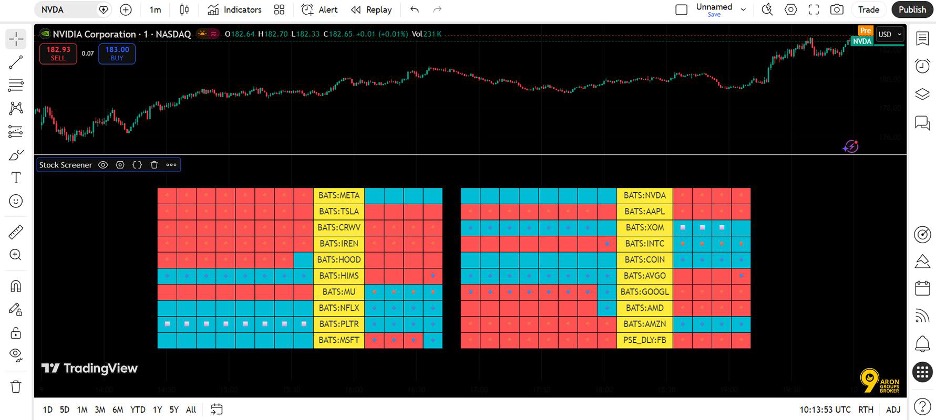Click the 182.93 SELL button
936x420 pixels.
(x=58, y=53)
